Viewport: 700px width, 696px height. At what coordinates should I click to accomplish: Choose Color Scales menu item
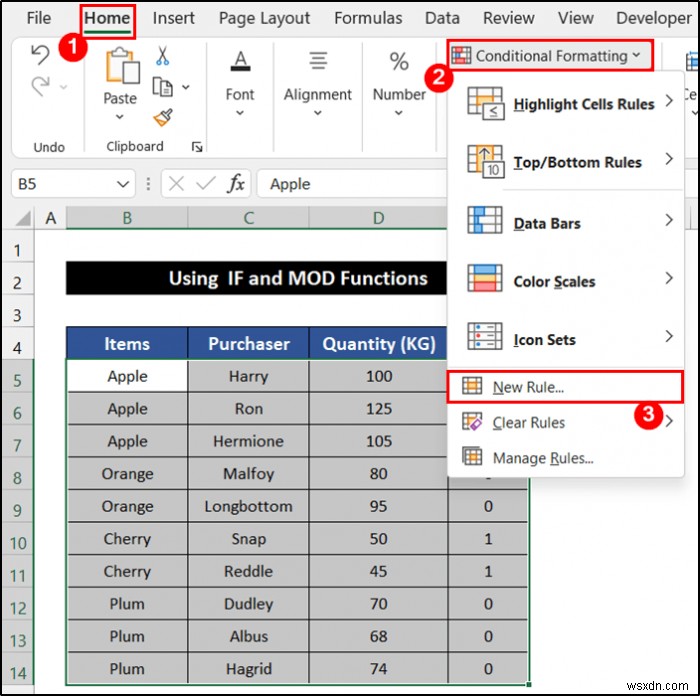(x=566, y=280)
